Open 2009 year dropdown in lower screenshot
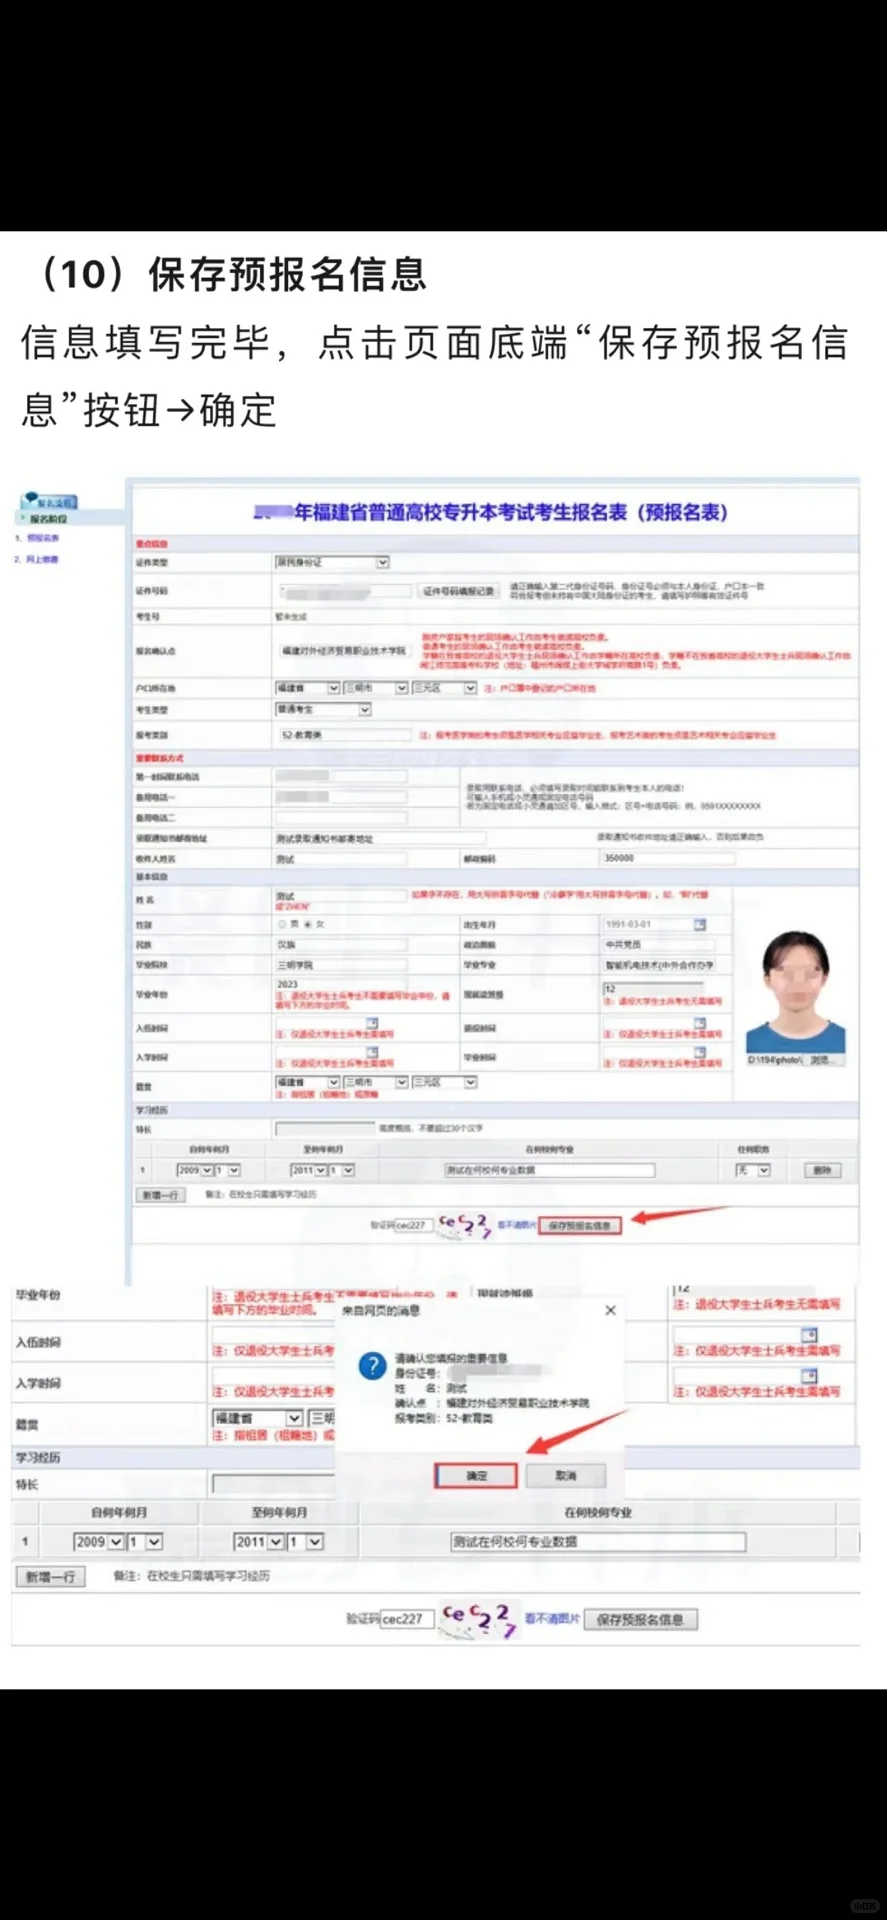Screen dimensions: 887x1920 pos(98,1542)
